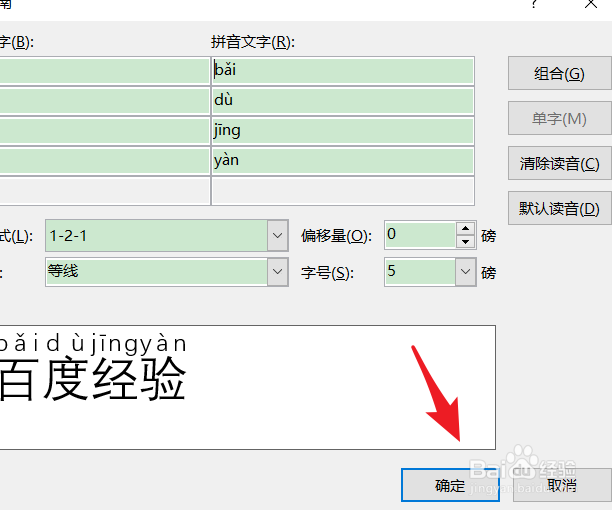The width and height of the screenshot is (612, 510).
Task: Click the 字号(S) label
Action: click(327, 272)
